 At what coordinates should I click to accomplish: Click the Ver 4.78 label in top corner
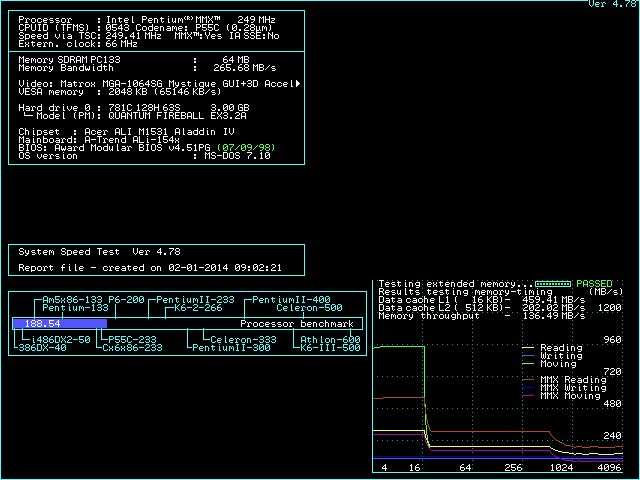click(611, 5)
